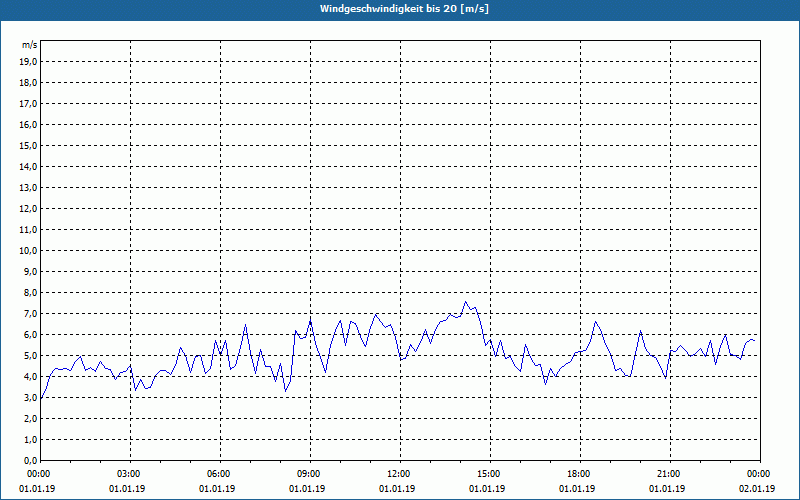
Task: Click the 21:00 time axis label
Action: coord(670,474)
